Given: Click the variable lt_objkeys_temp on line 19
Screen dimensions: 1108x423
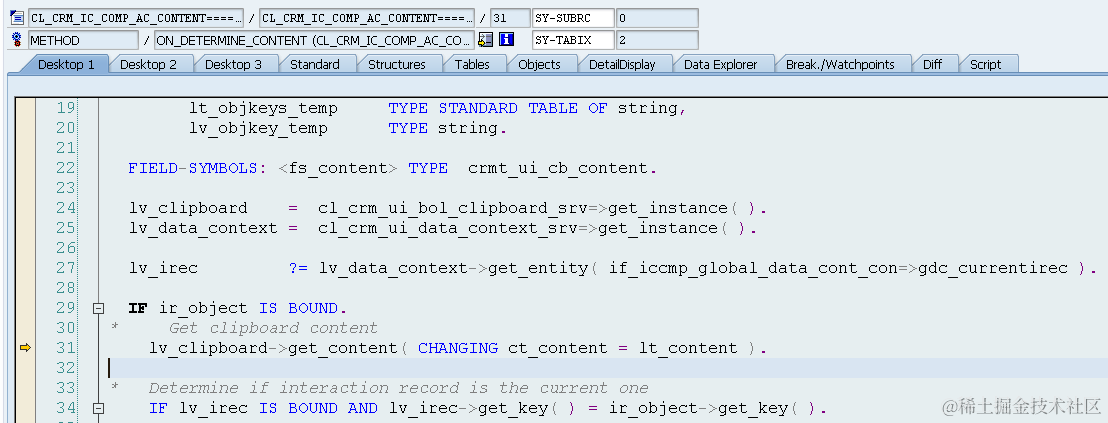Looking at the screenshot, I should (264, 109).
